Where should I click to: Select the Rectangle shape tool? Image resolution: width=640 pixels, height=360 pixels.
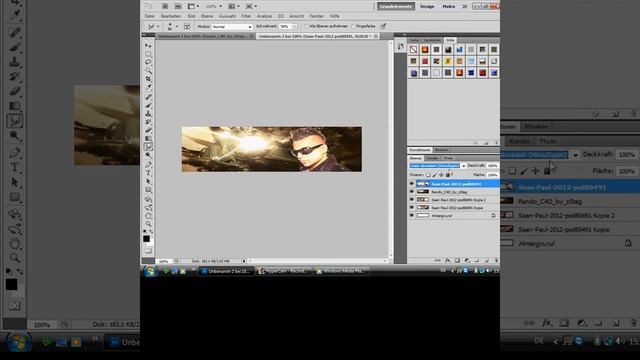148,190
